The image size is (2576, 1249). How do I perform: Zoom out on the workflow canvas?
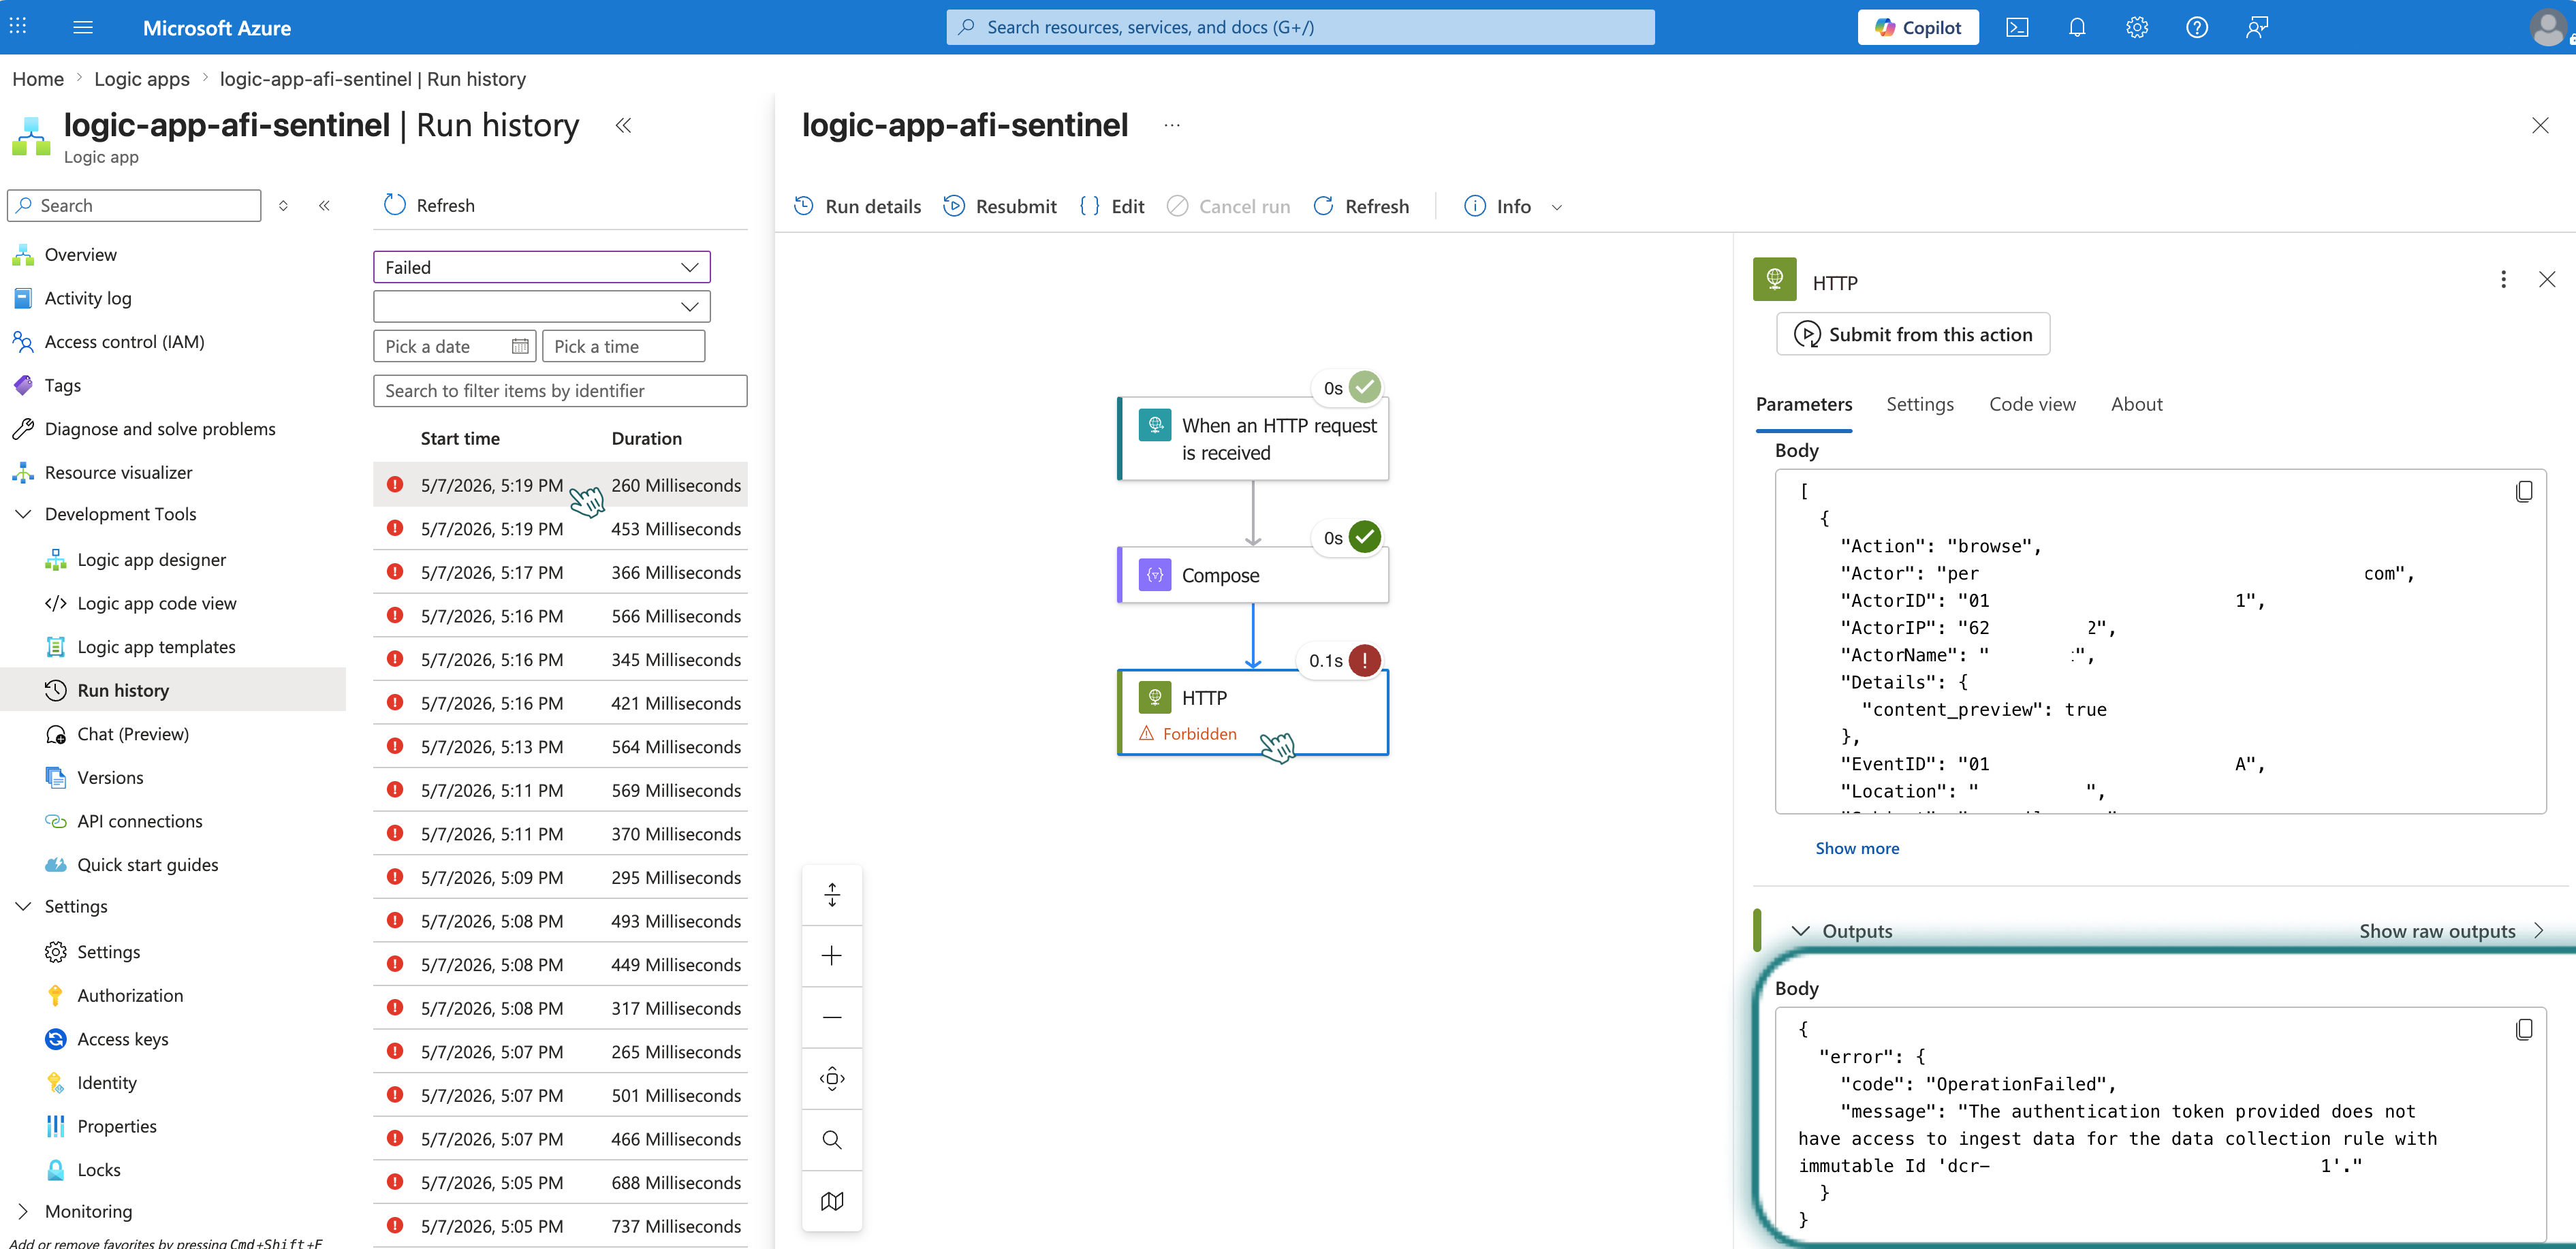(x=832, y=1017)
